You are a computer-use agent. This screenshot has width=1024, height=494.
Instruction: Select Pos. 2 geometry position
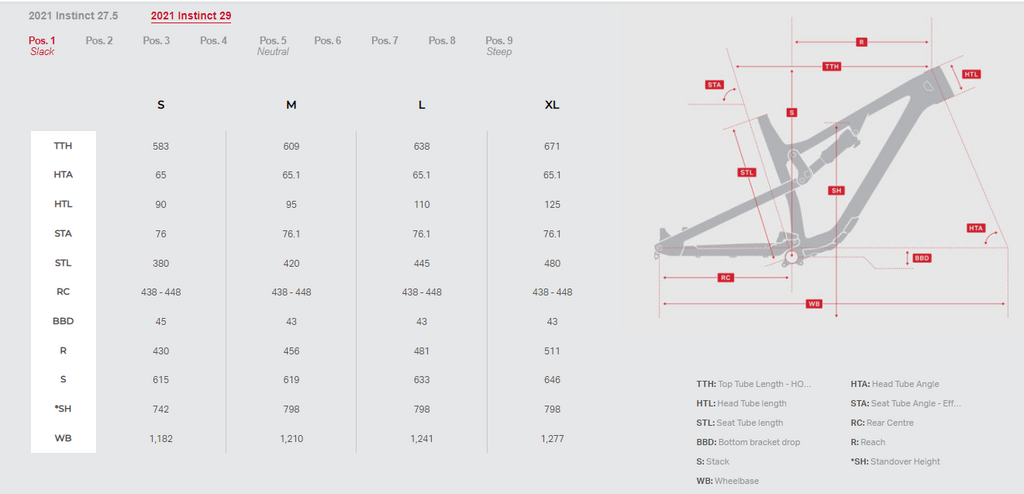coord(99,41)
